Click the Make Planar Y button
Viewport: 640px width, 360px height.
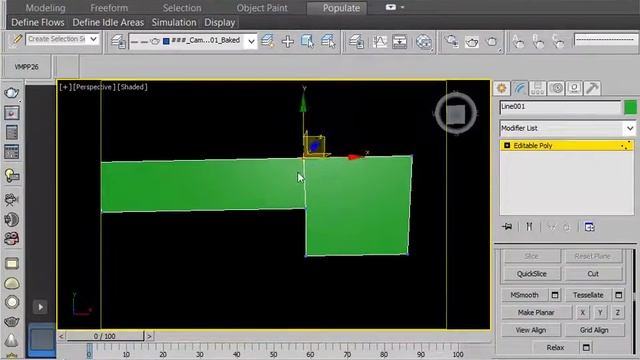[x=600, y=312]
